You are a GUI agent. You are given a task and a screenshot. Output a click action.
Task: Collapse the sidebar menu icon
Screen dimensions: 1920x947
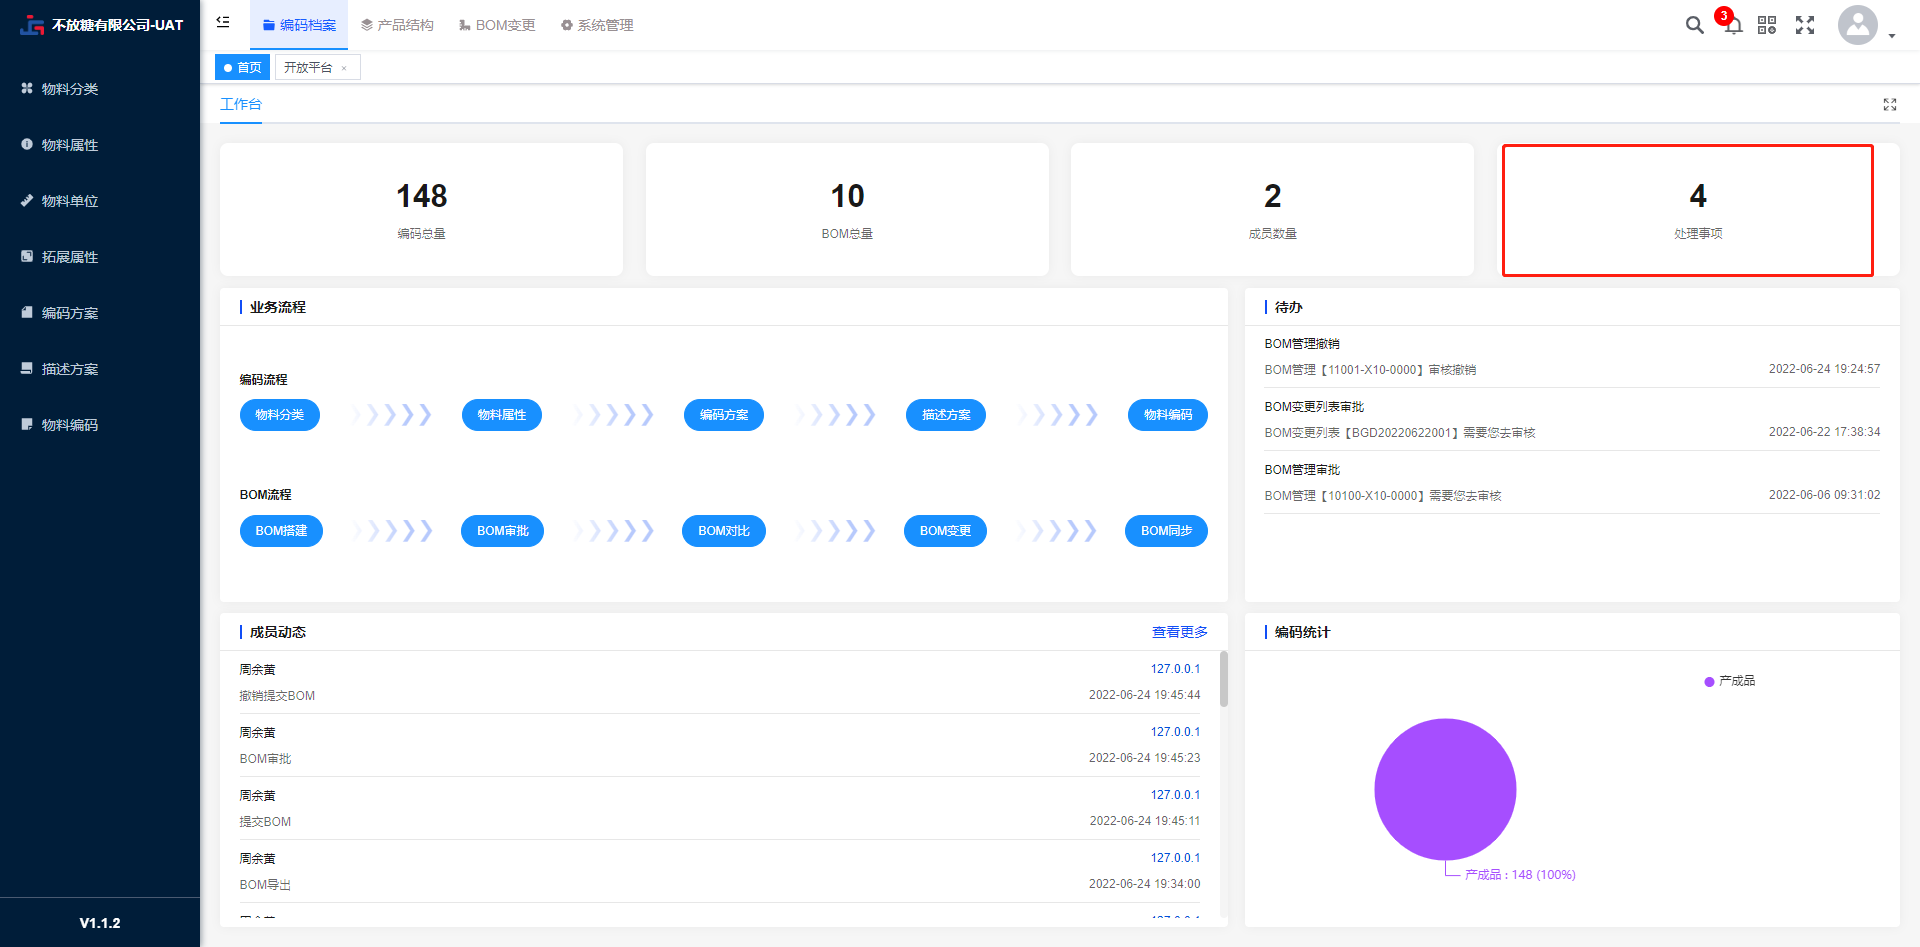point(223,22)
